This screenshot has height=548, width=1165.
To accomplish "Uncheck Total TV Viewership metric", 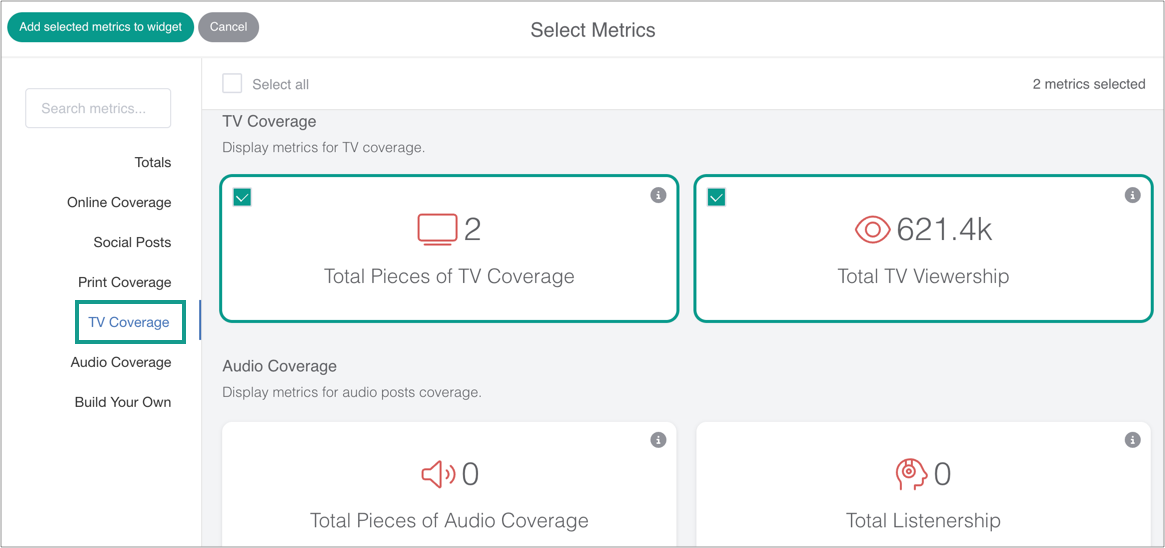I will pyautogui.click(x=716, y=197).
